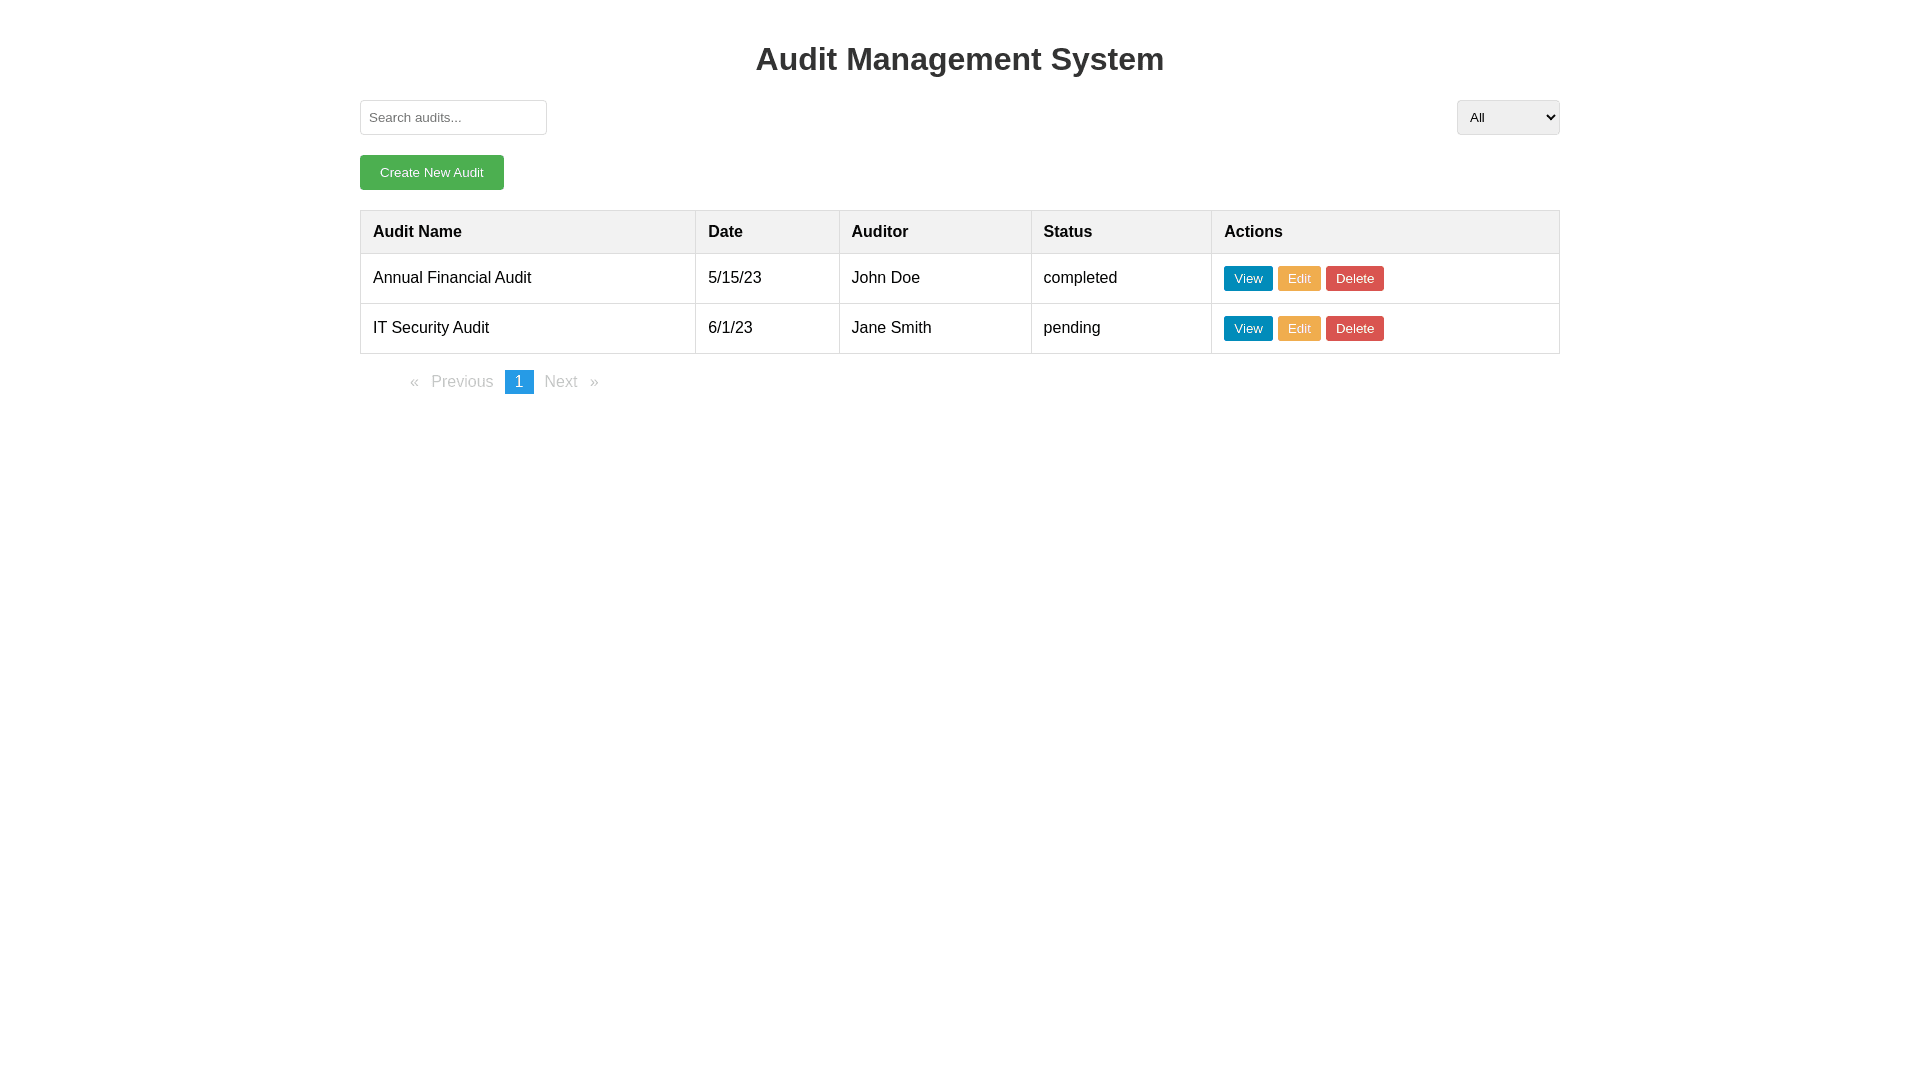Delete the Annual Financial Audit

[x=1354, y=278]
